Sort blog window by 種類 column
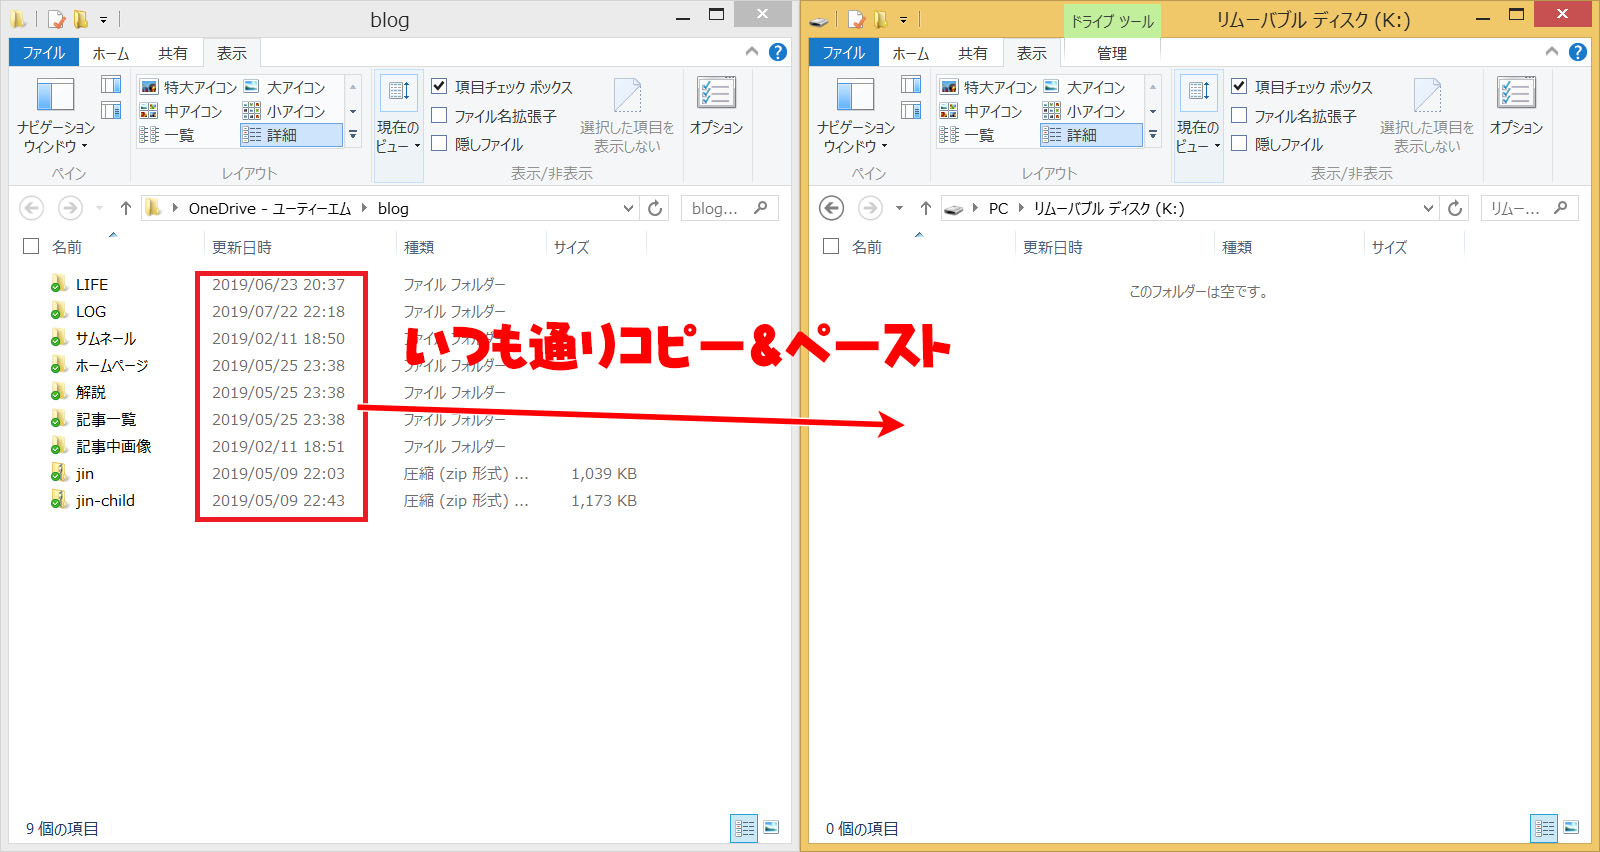Viewport: 1600px width, 852px height. 471,247
